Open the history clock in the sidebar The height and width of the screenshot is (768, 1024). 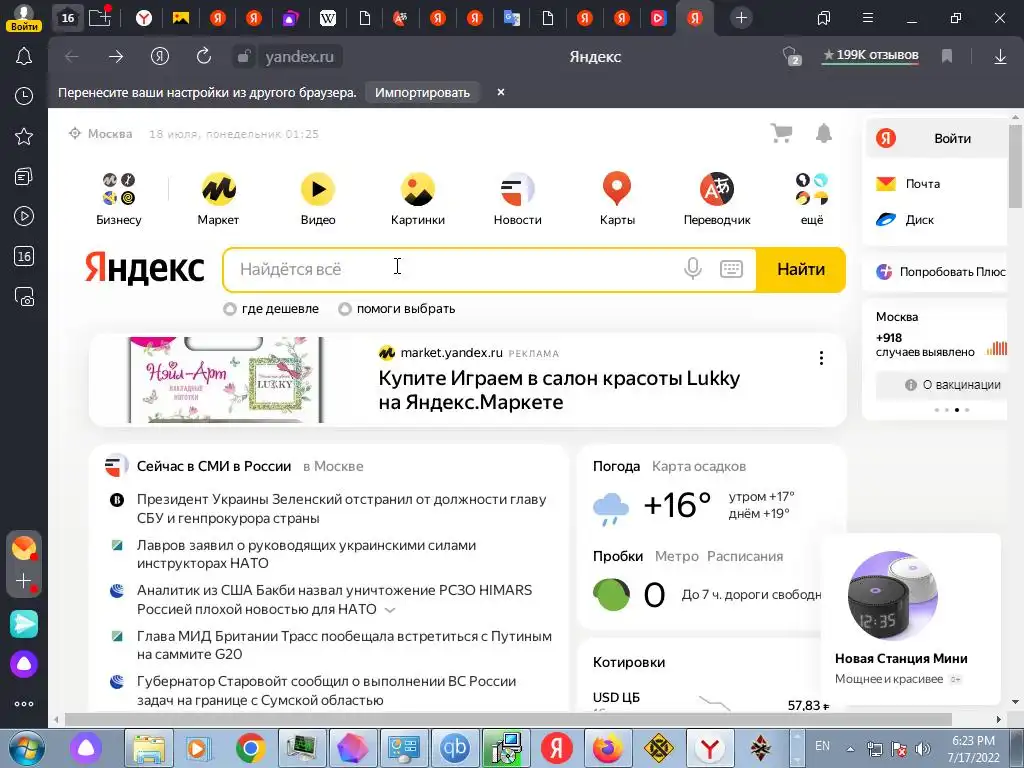(24, 96)
